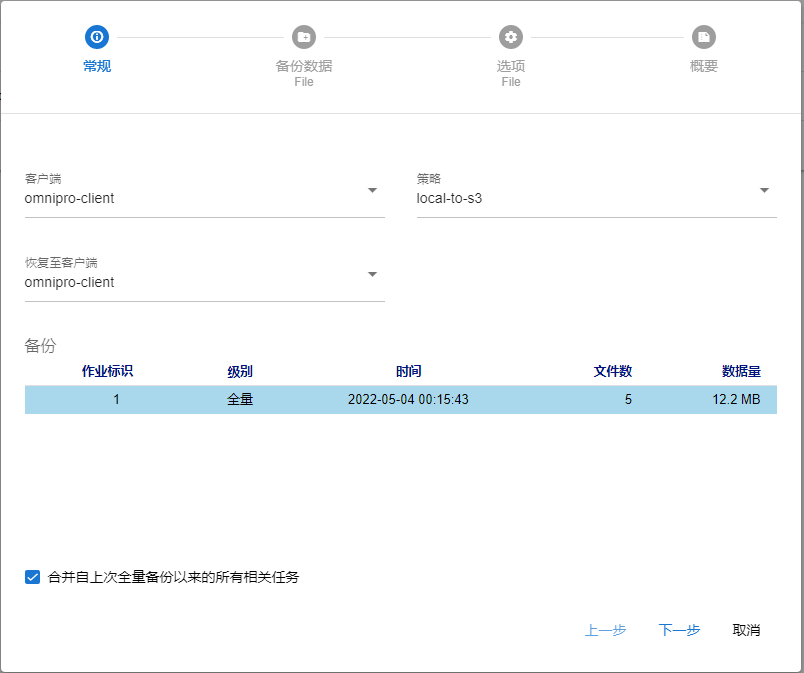Expand the 恢复至客户端 dropdown arrow
This screenshot has height=673, width=804.
(372, 274)
